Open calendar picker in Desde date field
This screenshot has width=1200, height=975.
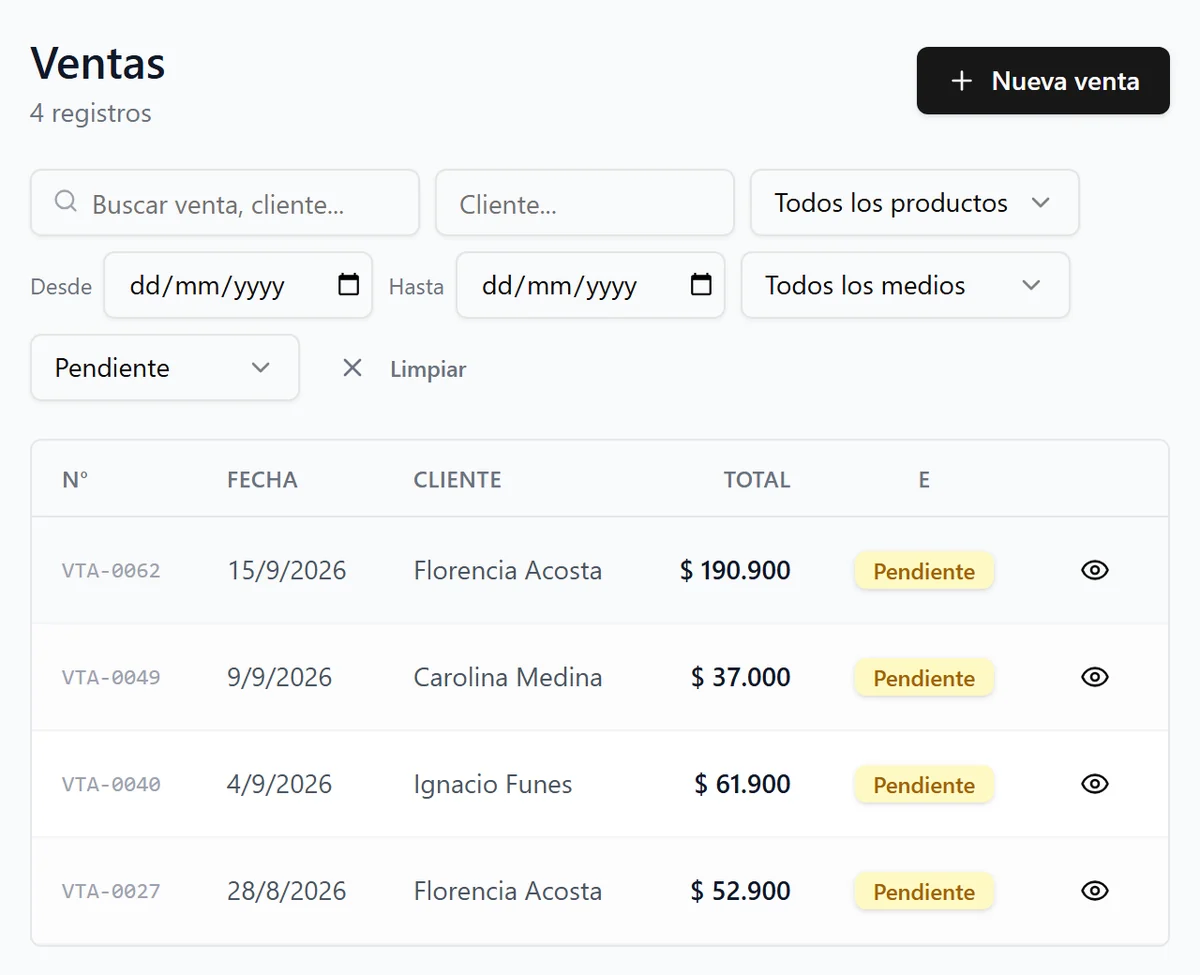point(348,285)
